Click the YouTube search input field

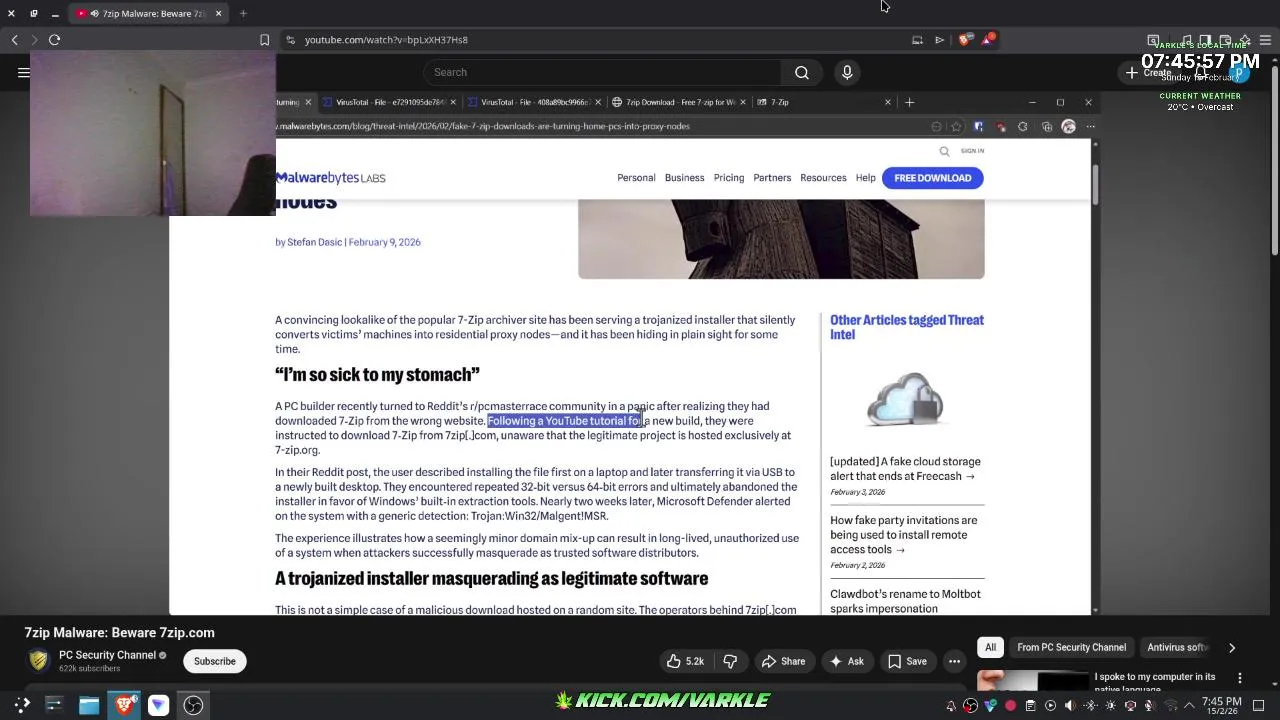[602, 72]
